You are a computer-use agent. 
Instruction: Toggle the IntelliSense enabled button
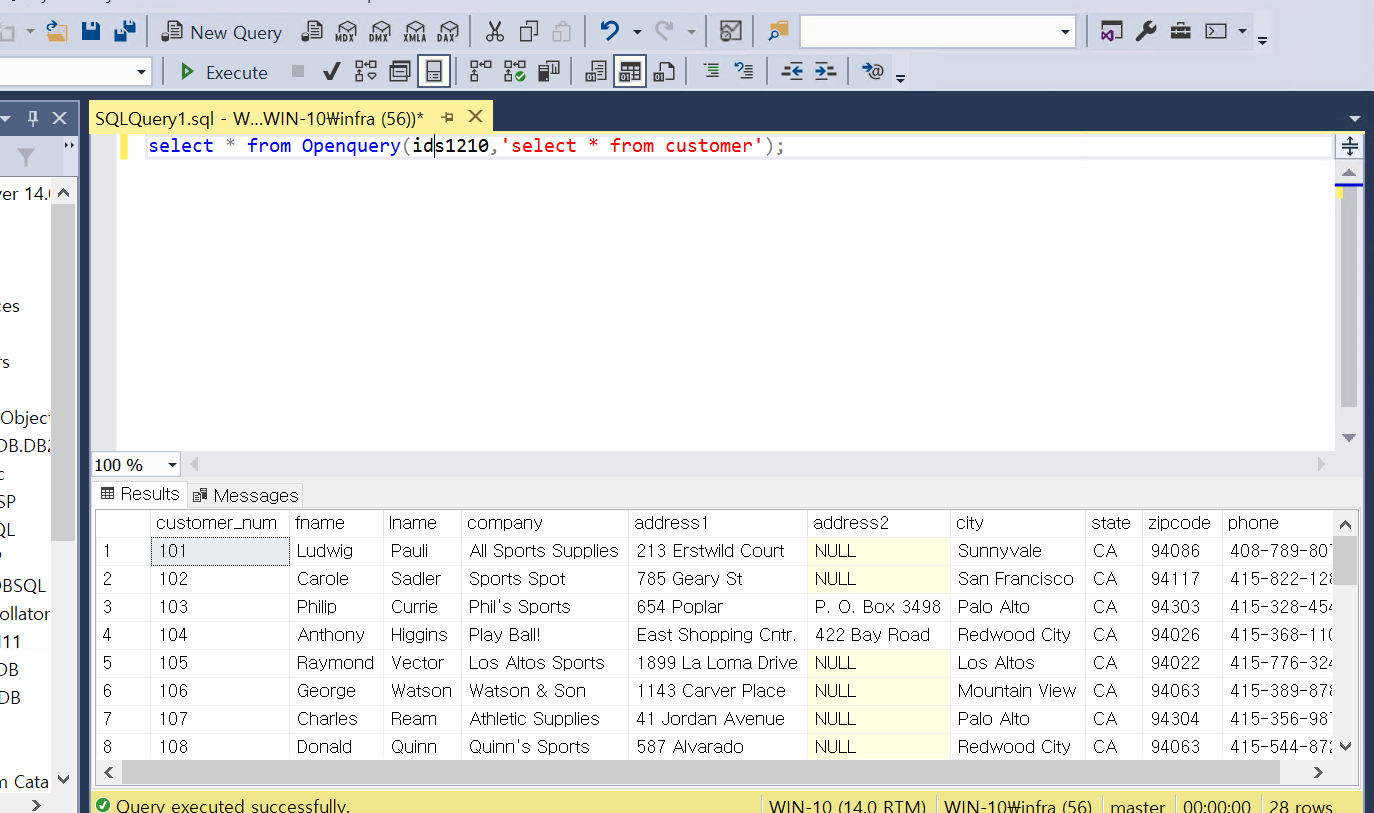coord(433,72)
